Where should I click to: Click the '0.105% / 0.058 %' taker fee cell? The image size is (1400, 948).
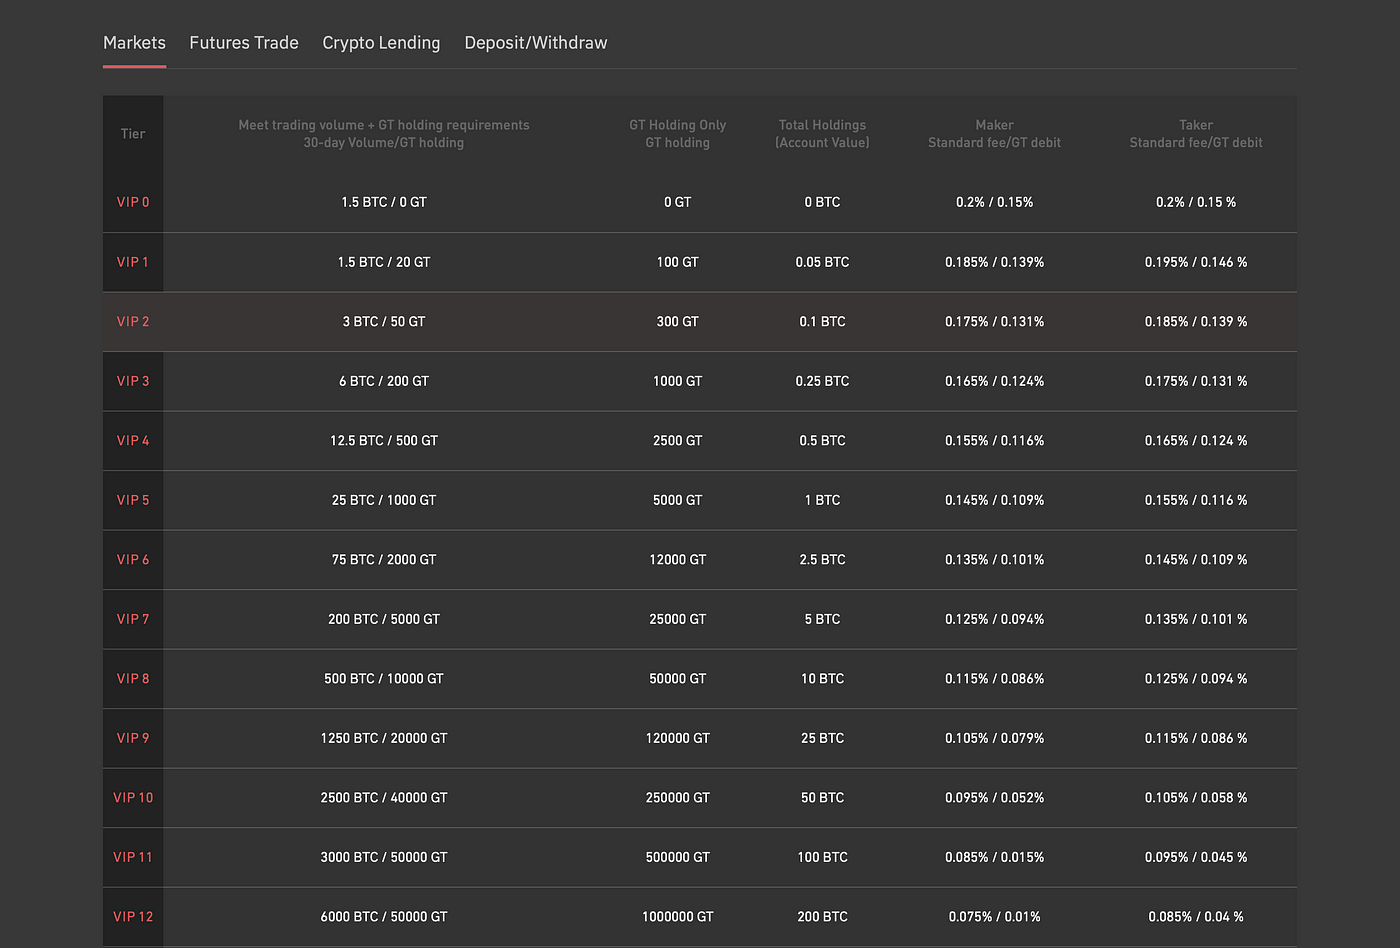(x=1196, y=797)
